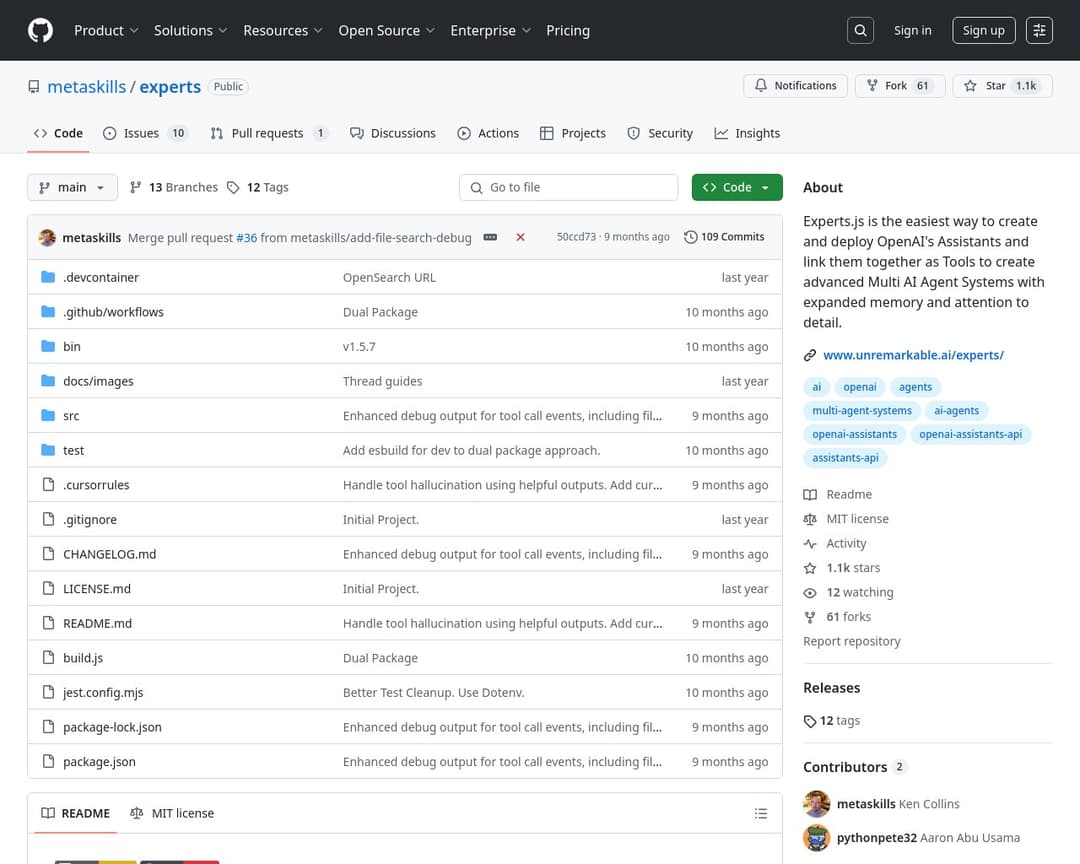Open pull request #36 link
Viewport: 1080px width, 864px height.
(x=246, y=238)
